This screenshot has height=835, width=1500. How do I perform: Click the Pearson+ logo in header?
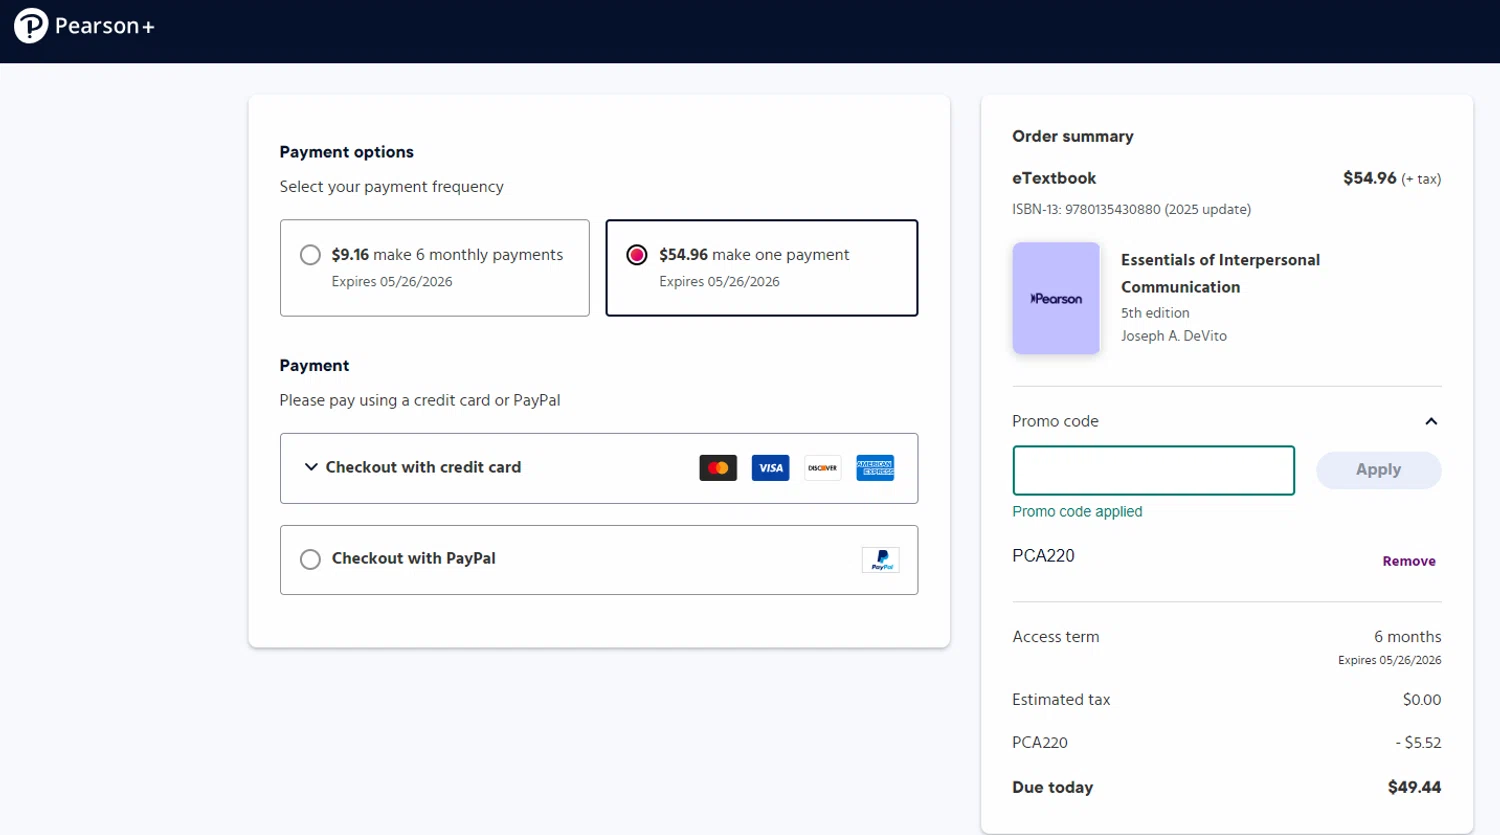pyautogui.click(x=85, y=26)
